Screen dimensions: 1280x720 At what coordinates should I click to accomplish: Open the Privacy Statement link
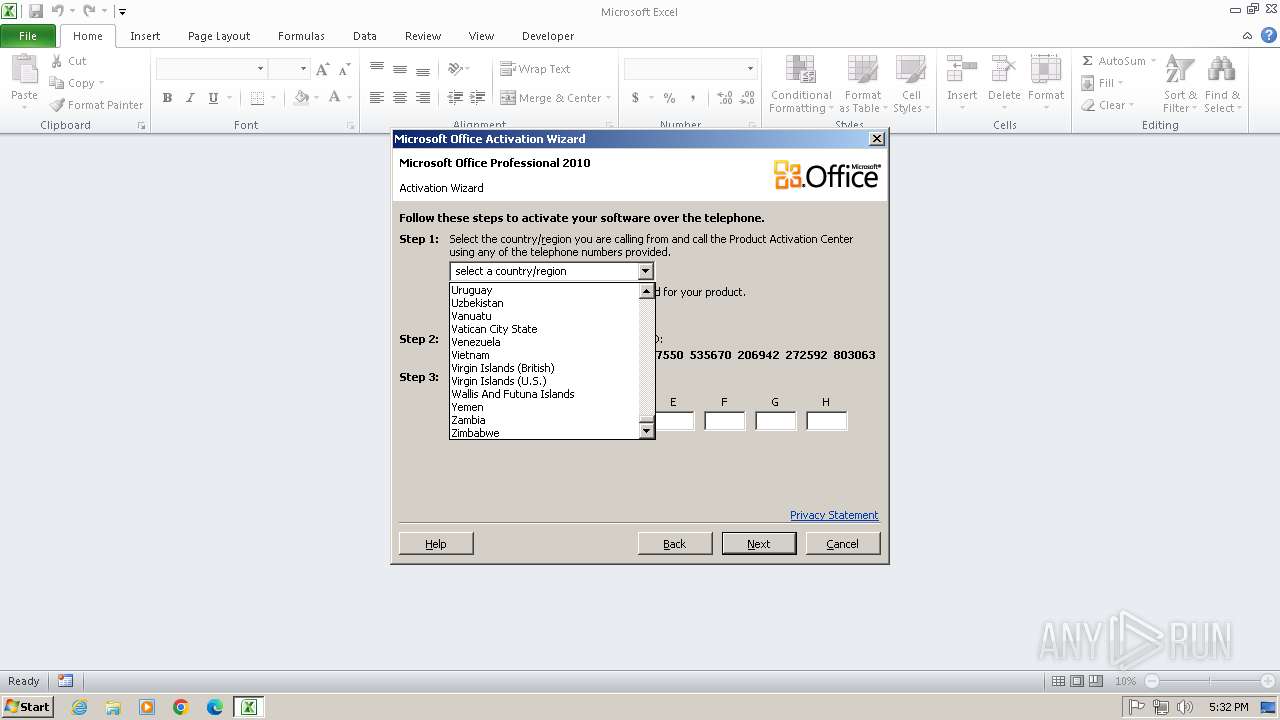834,515
